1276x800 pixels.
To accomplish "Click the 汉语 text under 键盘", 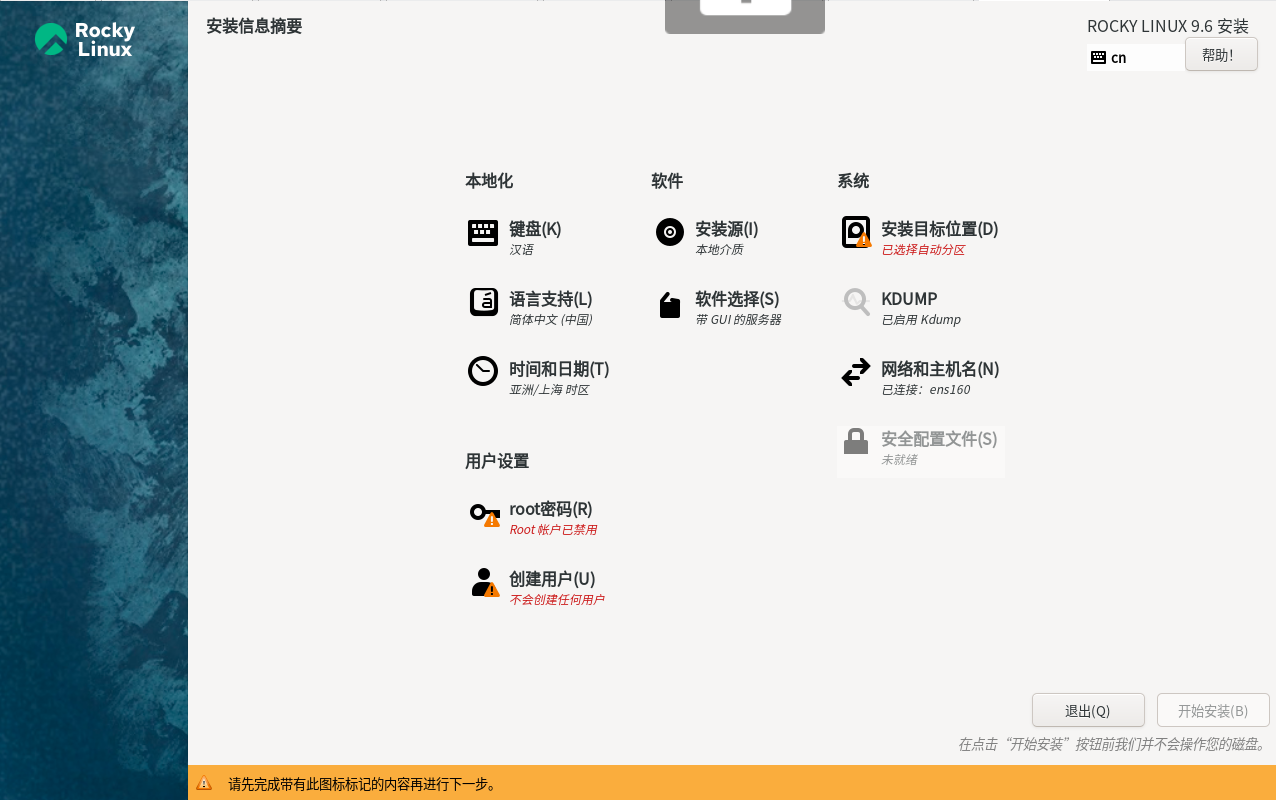I will (521, 250).
